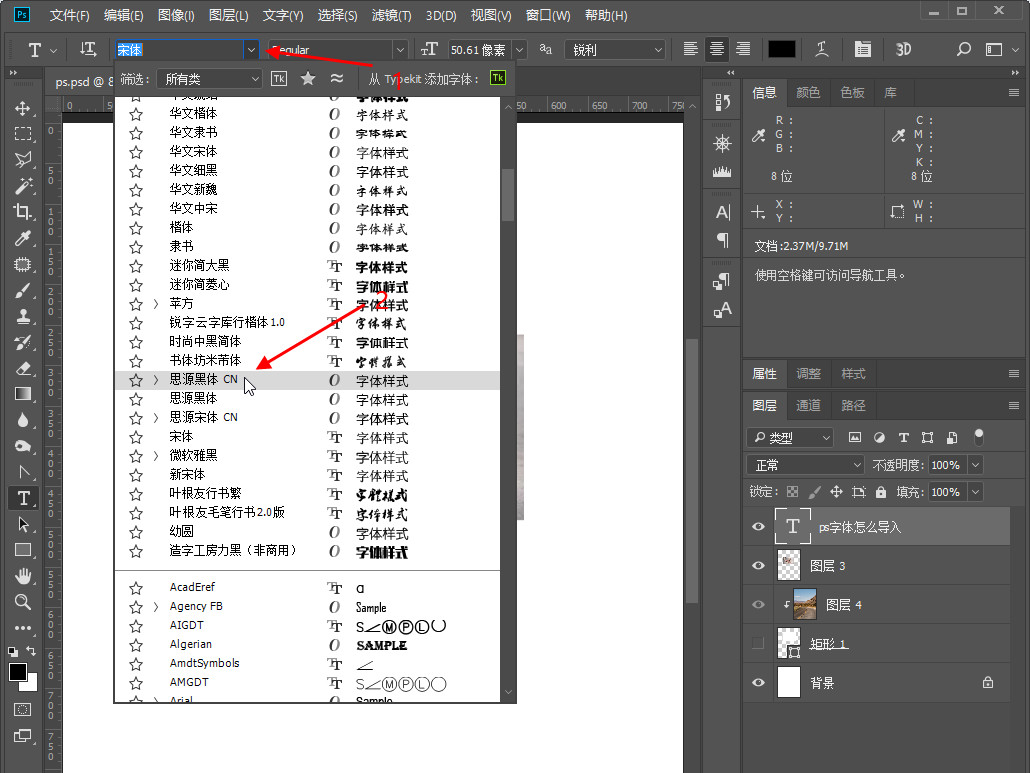The image size is (1030, 773).
Task: Show favorite fonts star filter
Action: click(308, 78)
